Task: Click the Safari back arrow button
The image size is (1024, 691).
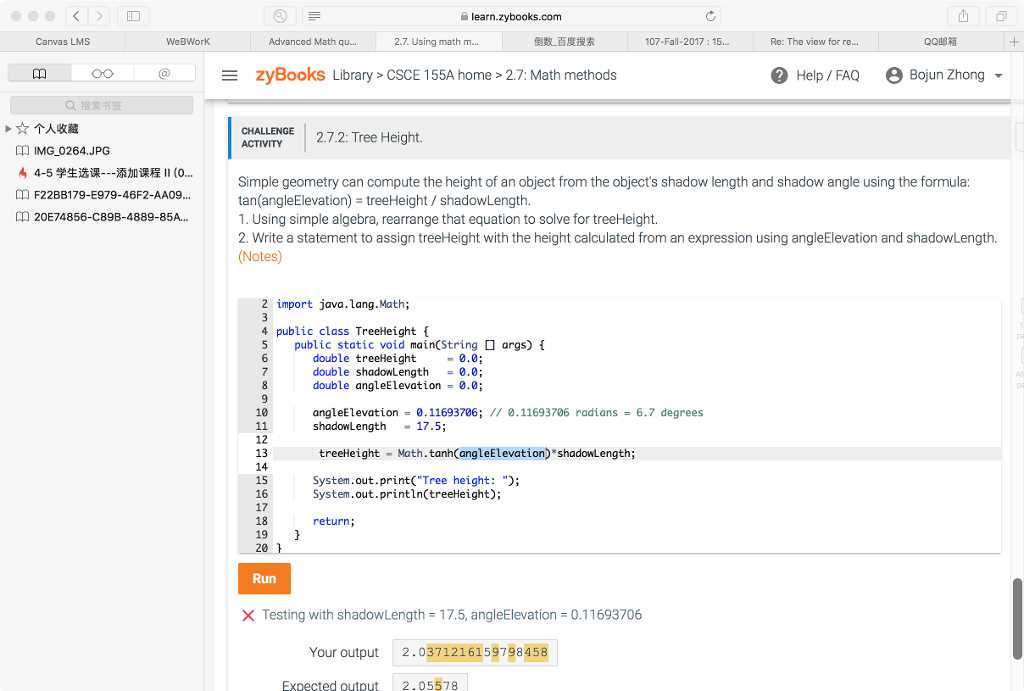Action: (x=78, y=16)
